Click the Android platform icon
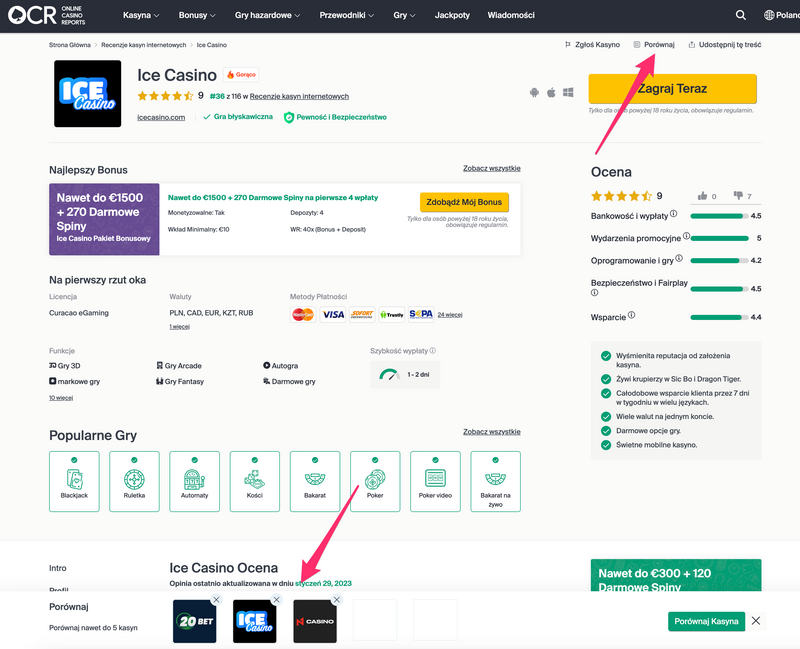This screenshot has height=649, width=800. tap(534, 92)
